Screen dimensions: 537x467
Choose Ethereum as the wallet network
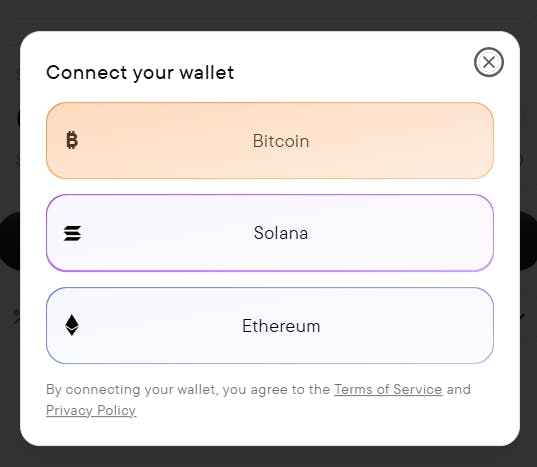[270, 325]
